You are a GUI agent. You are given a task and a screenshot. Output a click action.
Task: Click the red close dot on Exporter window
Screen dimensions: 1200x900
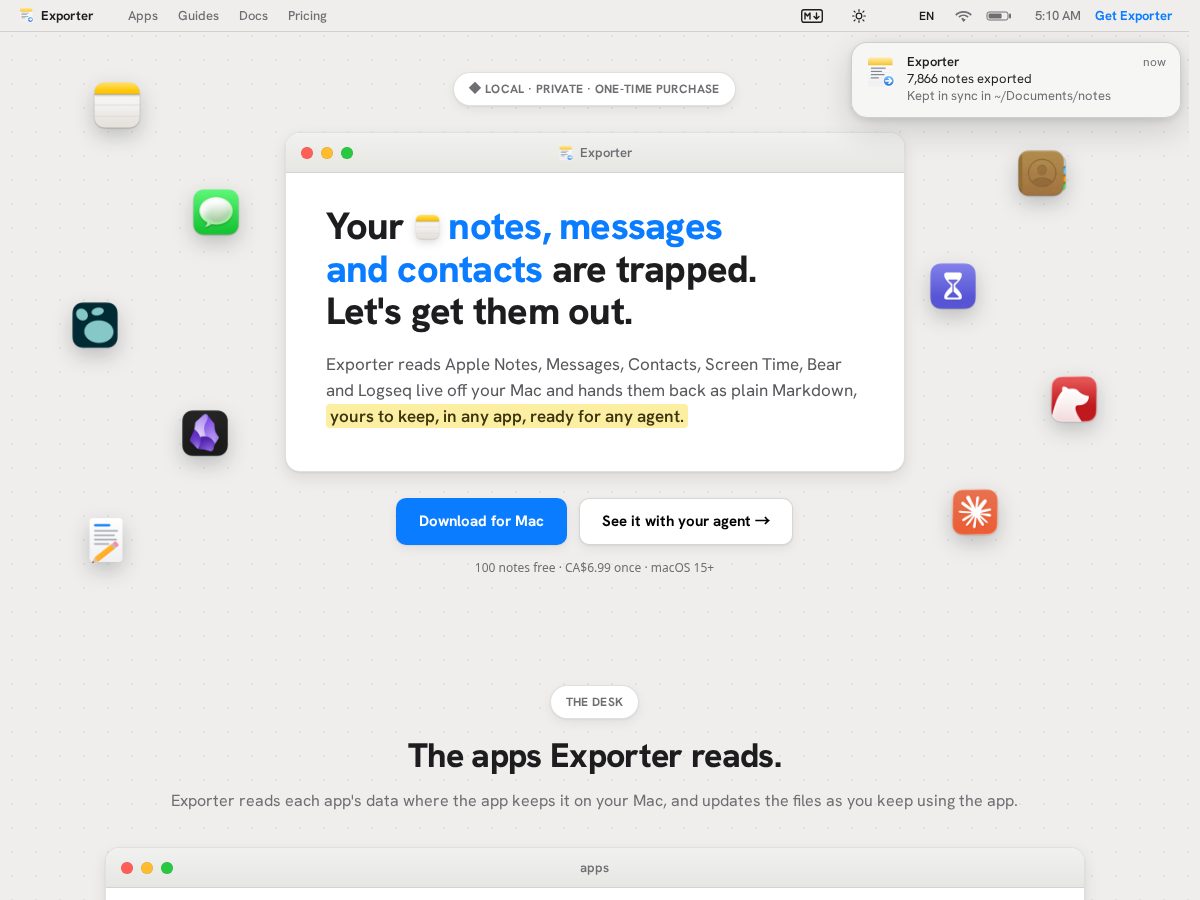(x=307, y=153)
